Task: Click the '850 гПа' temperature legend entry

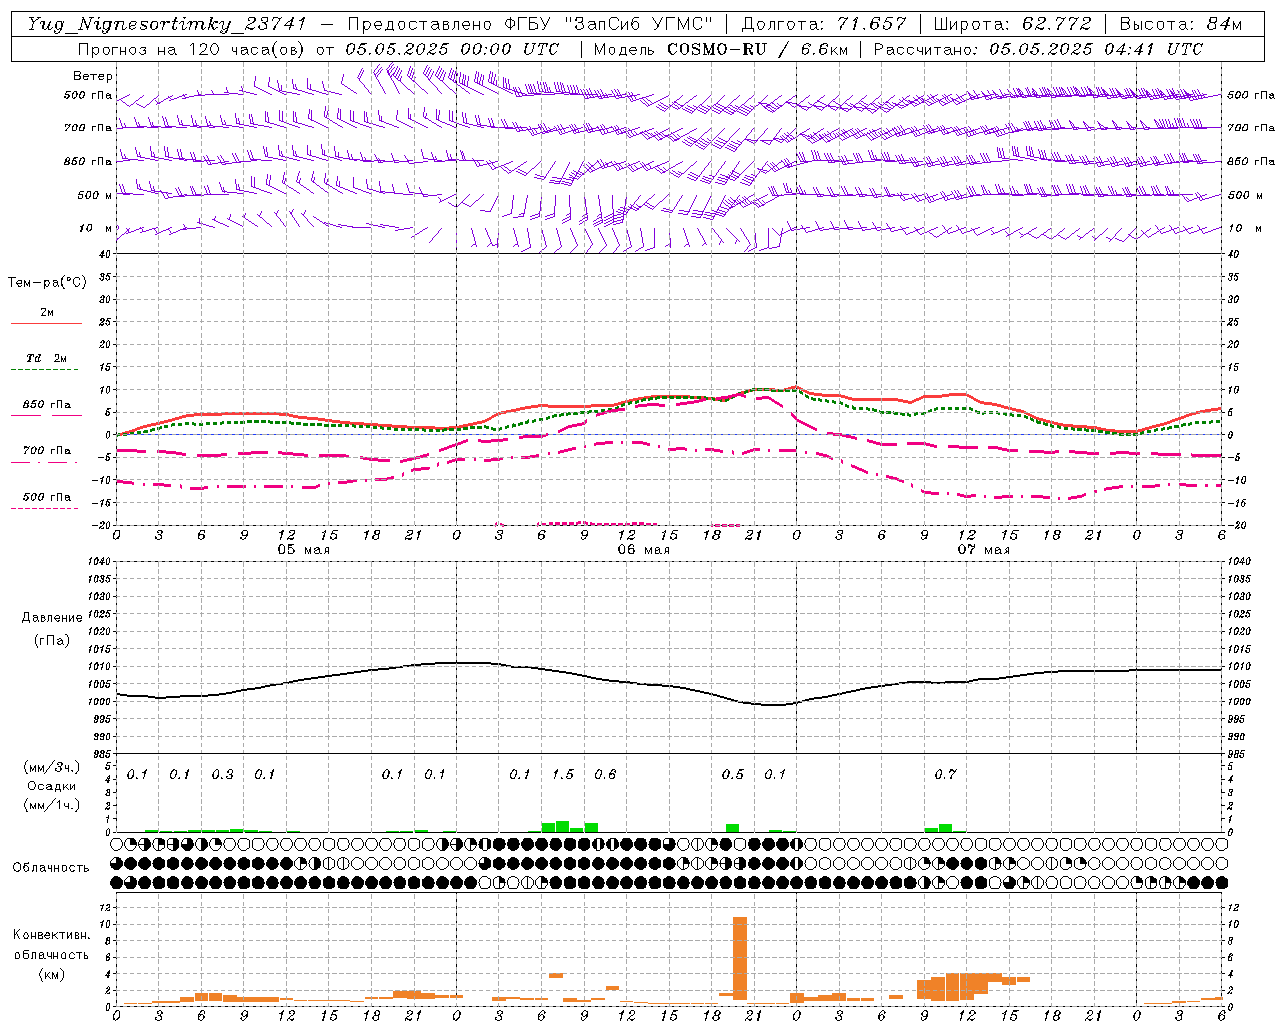Action: pyautogui.click(x=47, y=405)
